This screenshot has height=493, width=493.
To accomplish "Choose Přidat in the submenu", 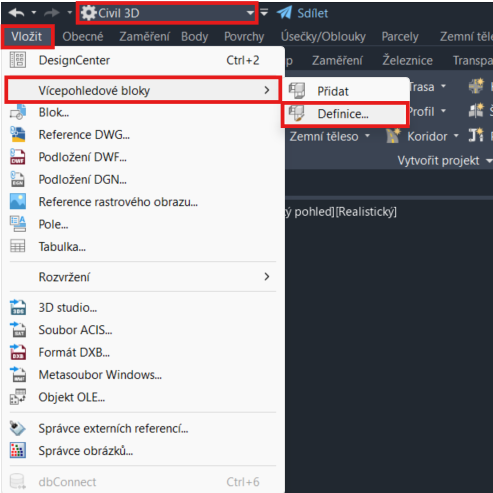I will (x=345, y=91).
